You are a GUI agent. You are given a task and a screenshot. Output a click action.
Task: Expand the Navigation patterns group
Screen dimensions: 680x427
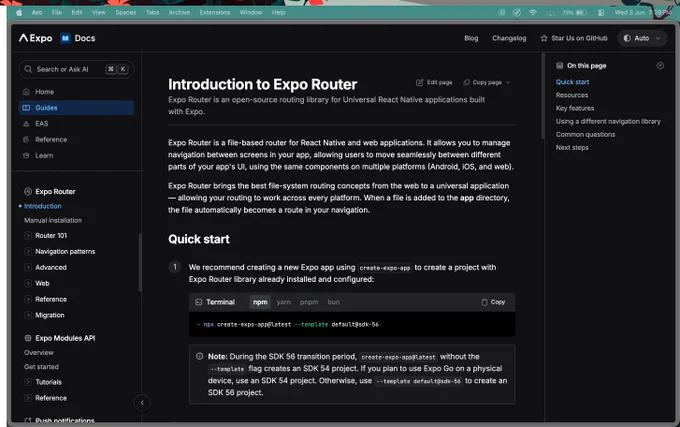65,252
